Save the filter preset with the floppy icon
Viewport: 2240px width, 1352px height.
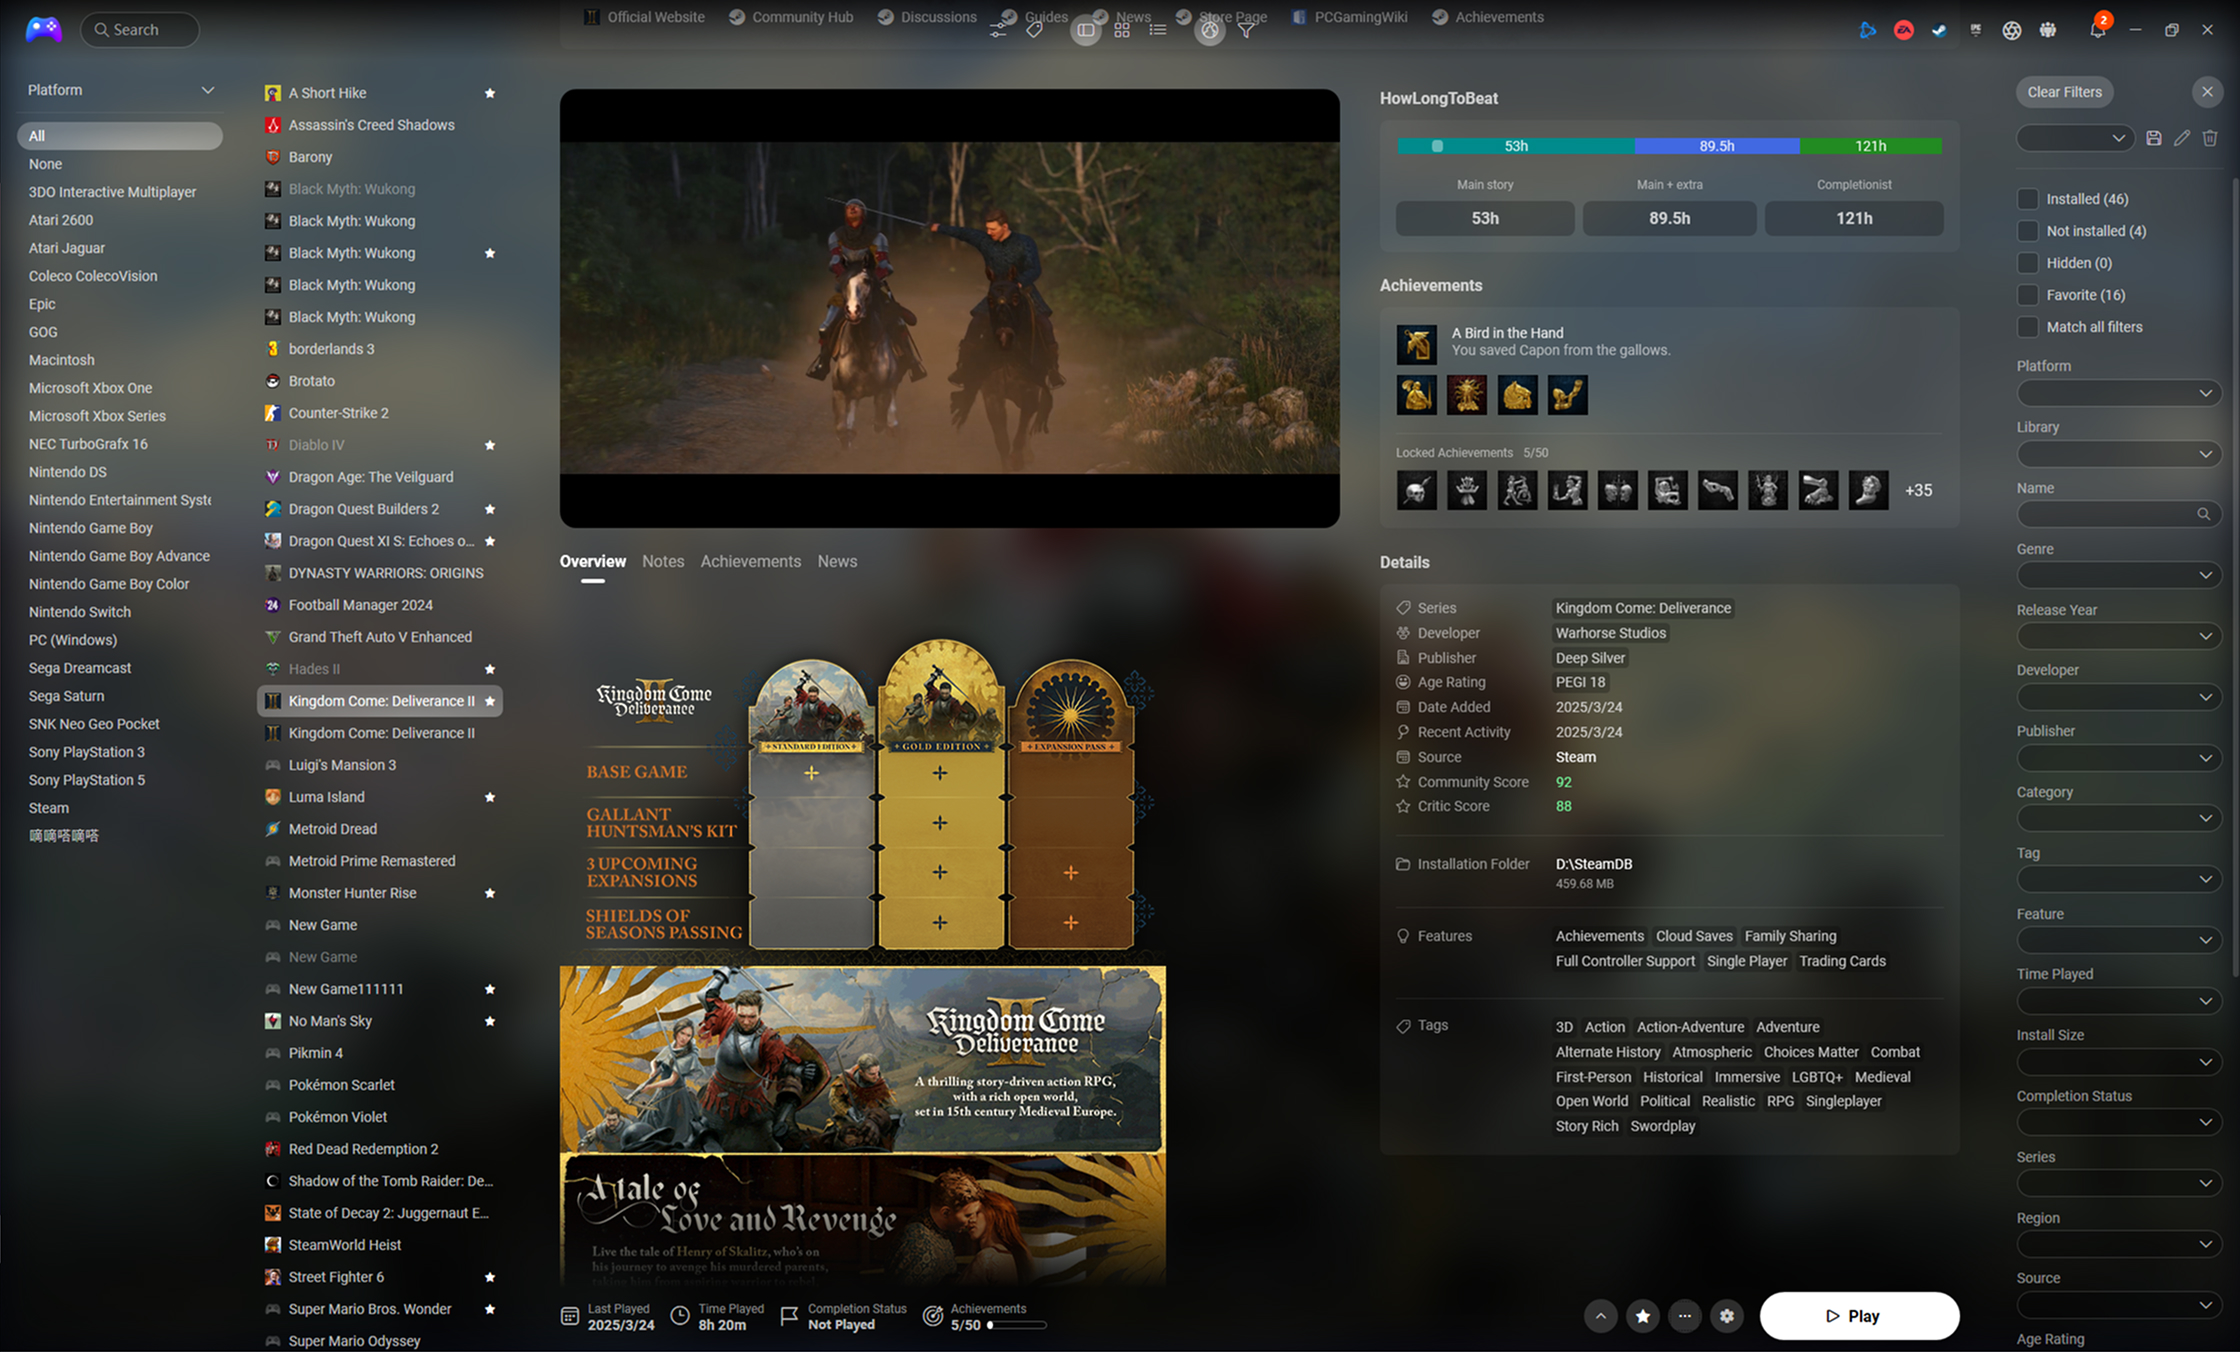pyautogui.click(x=2154, y=138)
